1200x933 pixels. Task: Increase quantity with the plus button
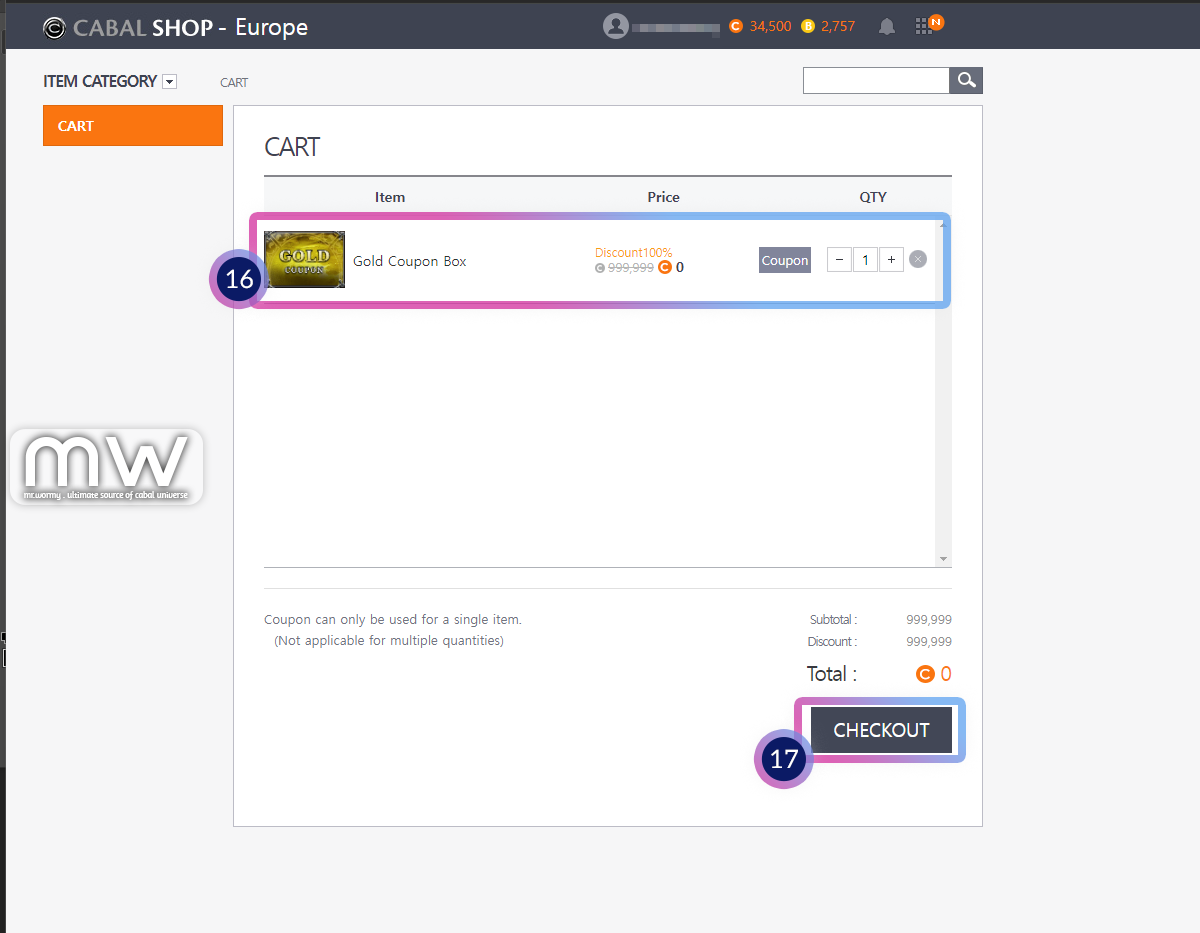[x=891, y=260]
